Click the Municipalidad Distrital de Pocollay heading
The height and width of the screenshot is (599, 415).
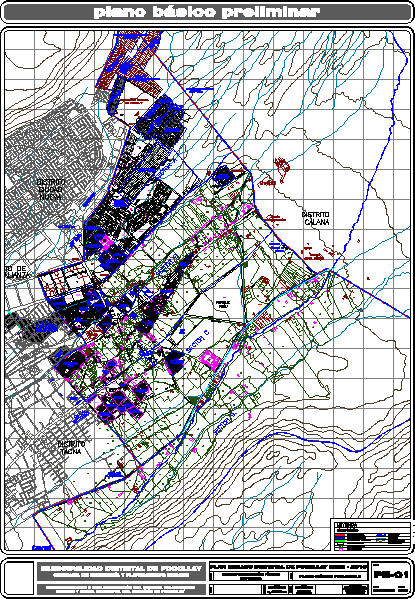tap(121, 568)
